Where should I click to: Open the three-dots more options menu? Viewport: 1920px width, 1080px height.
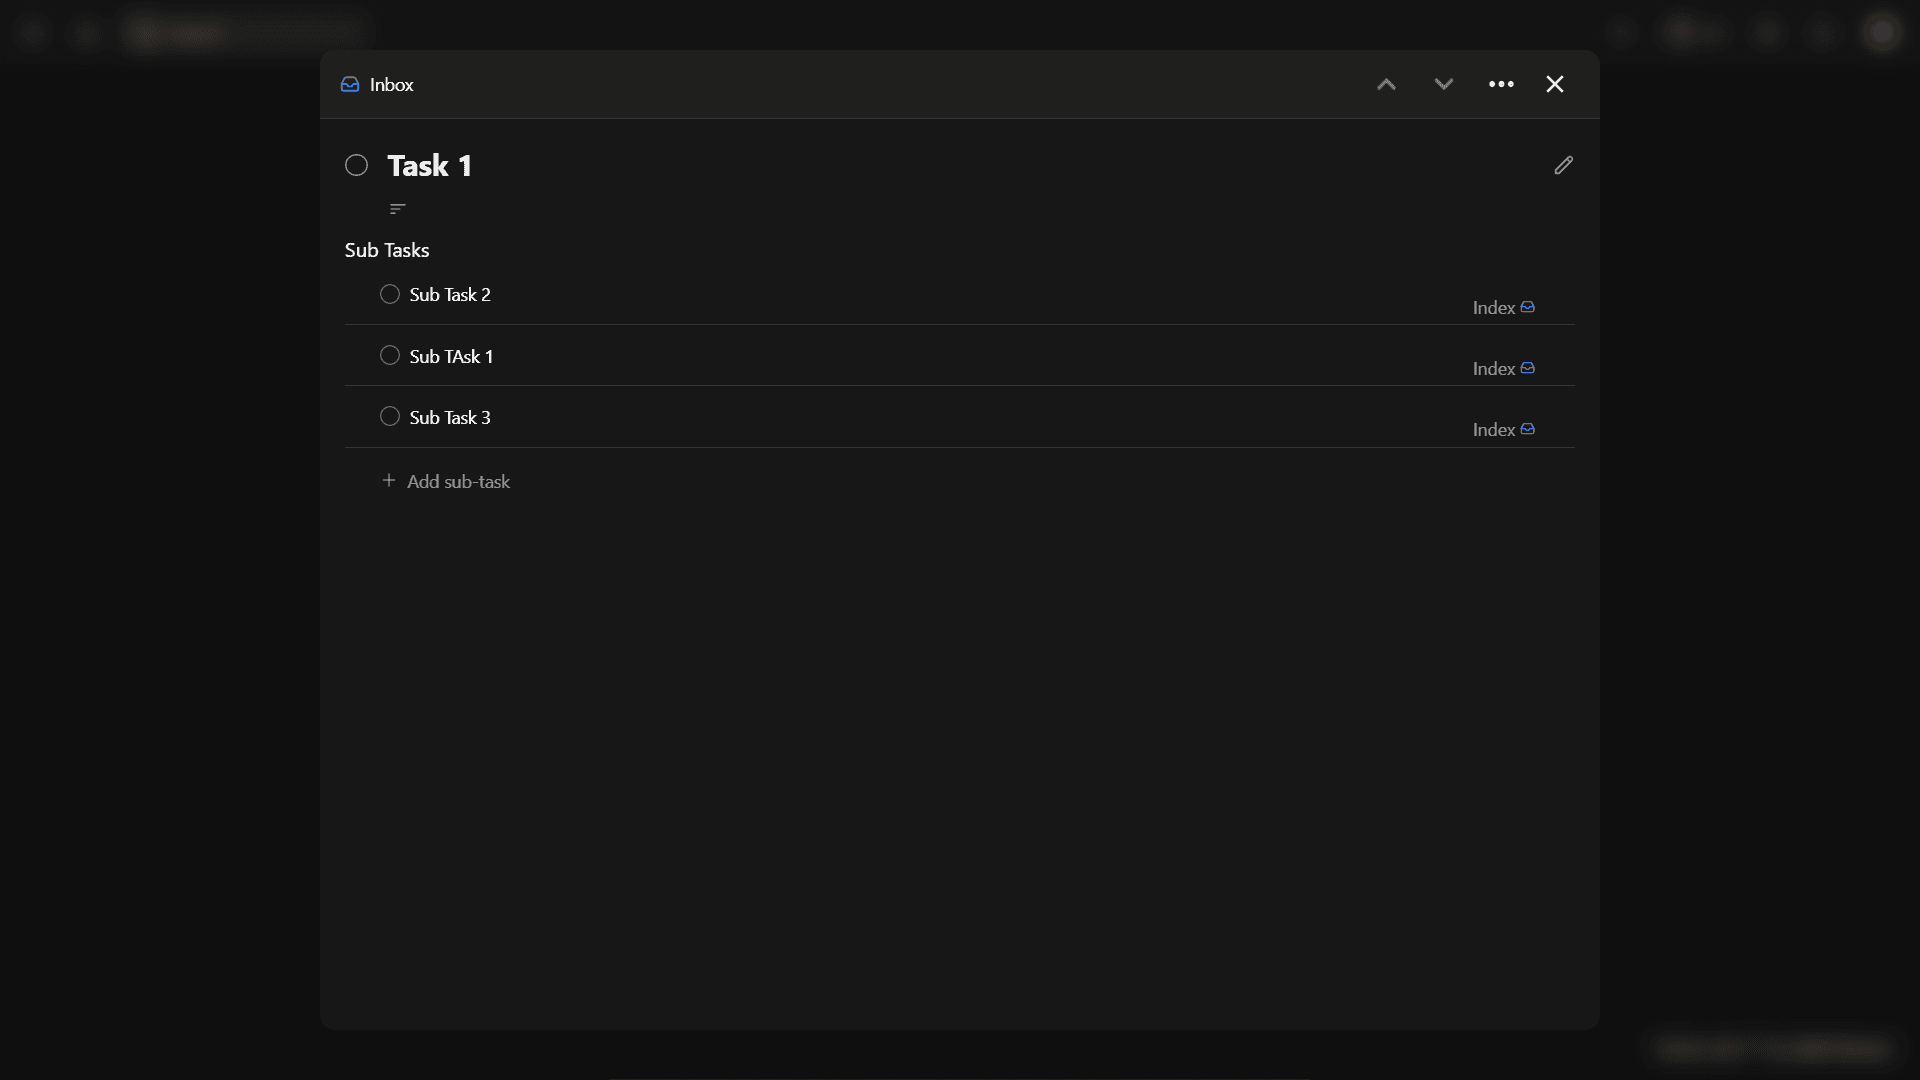pos(1501,85)
